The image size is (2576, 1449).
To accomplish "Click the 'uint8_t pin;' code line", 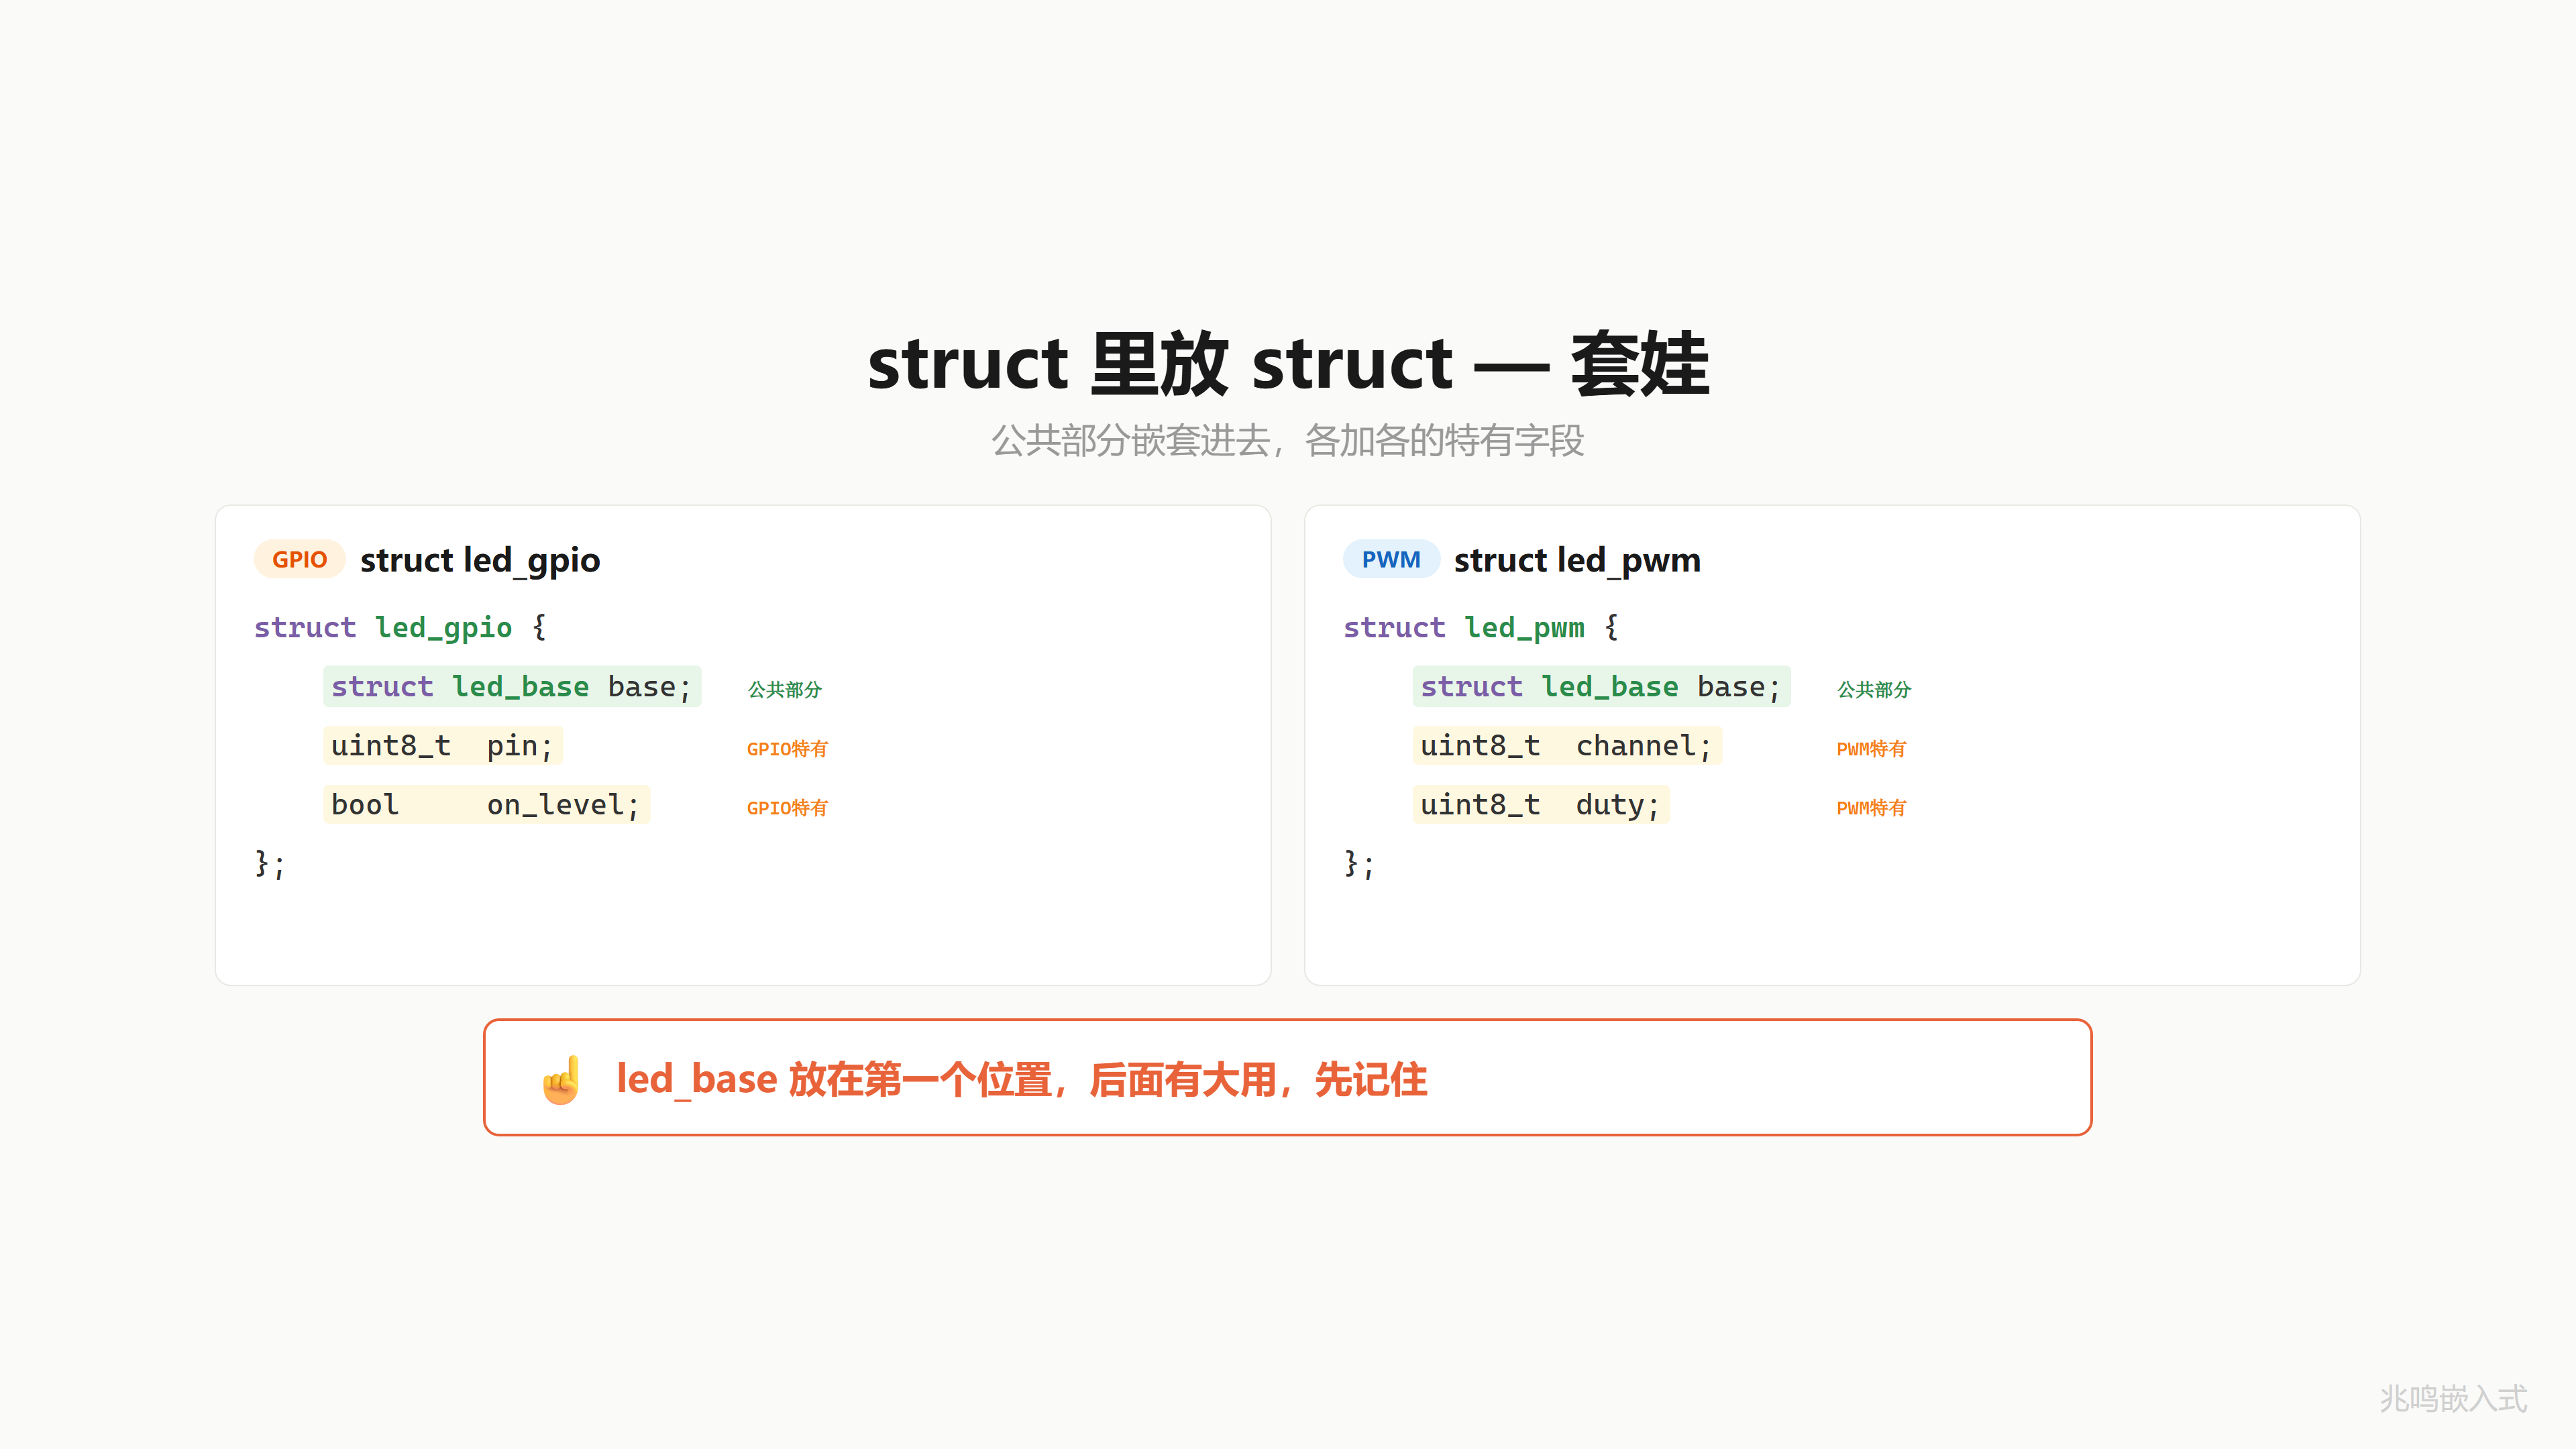I will point(443,745).
